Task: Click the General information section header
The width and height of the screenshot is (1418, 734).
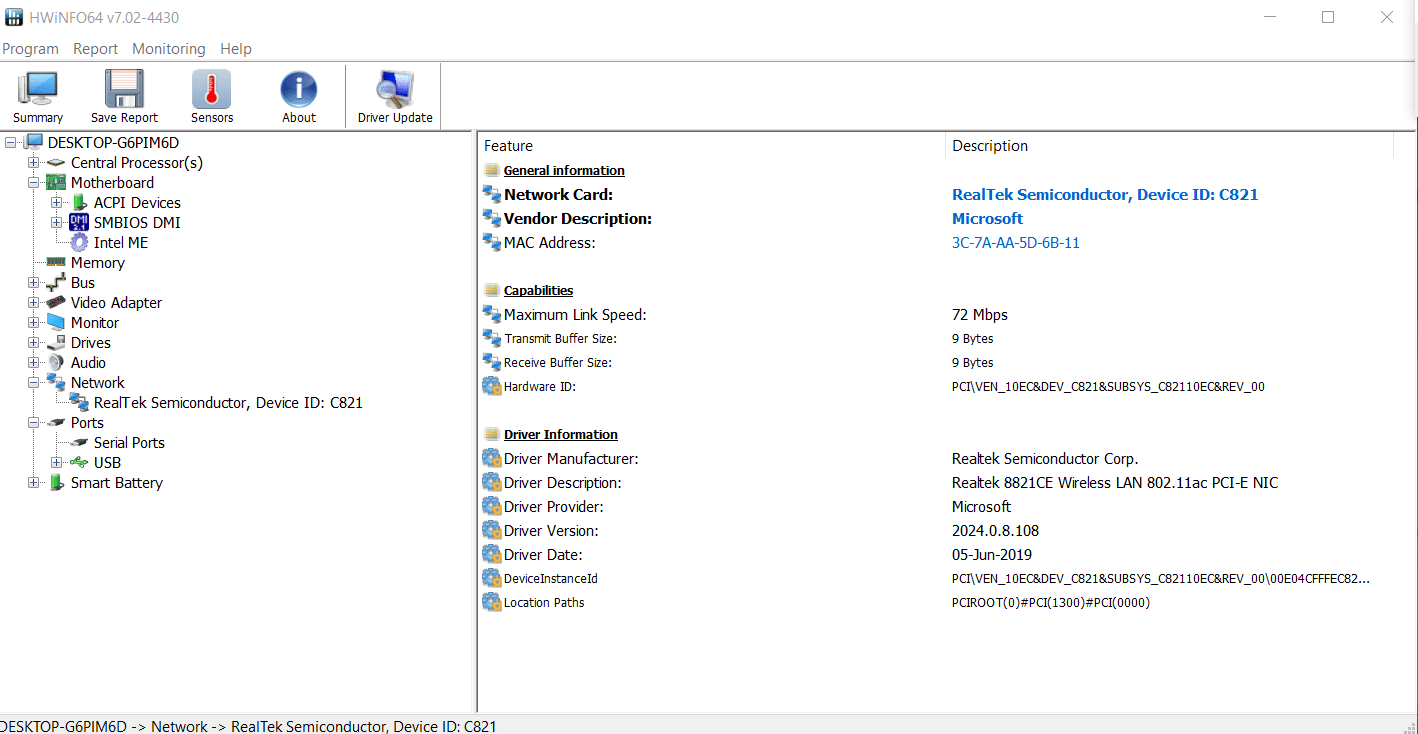Action: [564, 170]
